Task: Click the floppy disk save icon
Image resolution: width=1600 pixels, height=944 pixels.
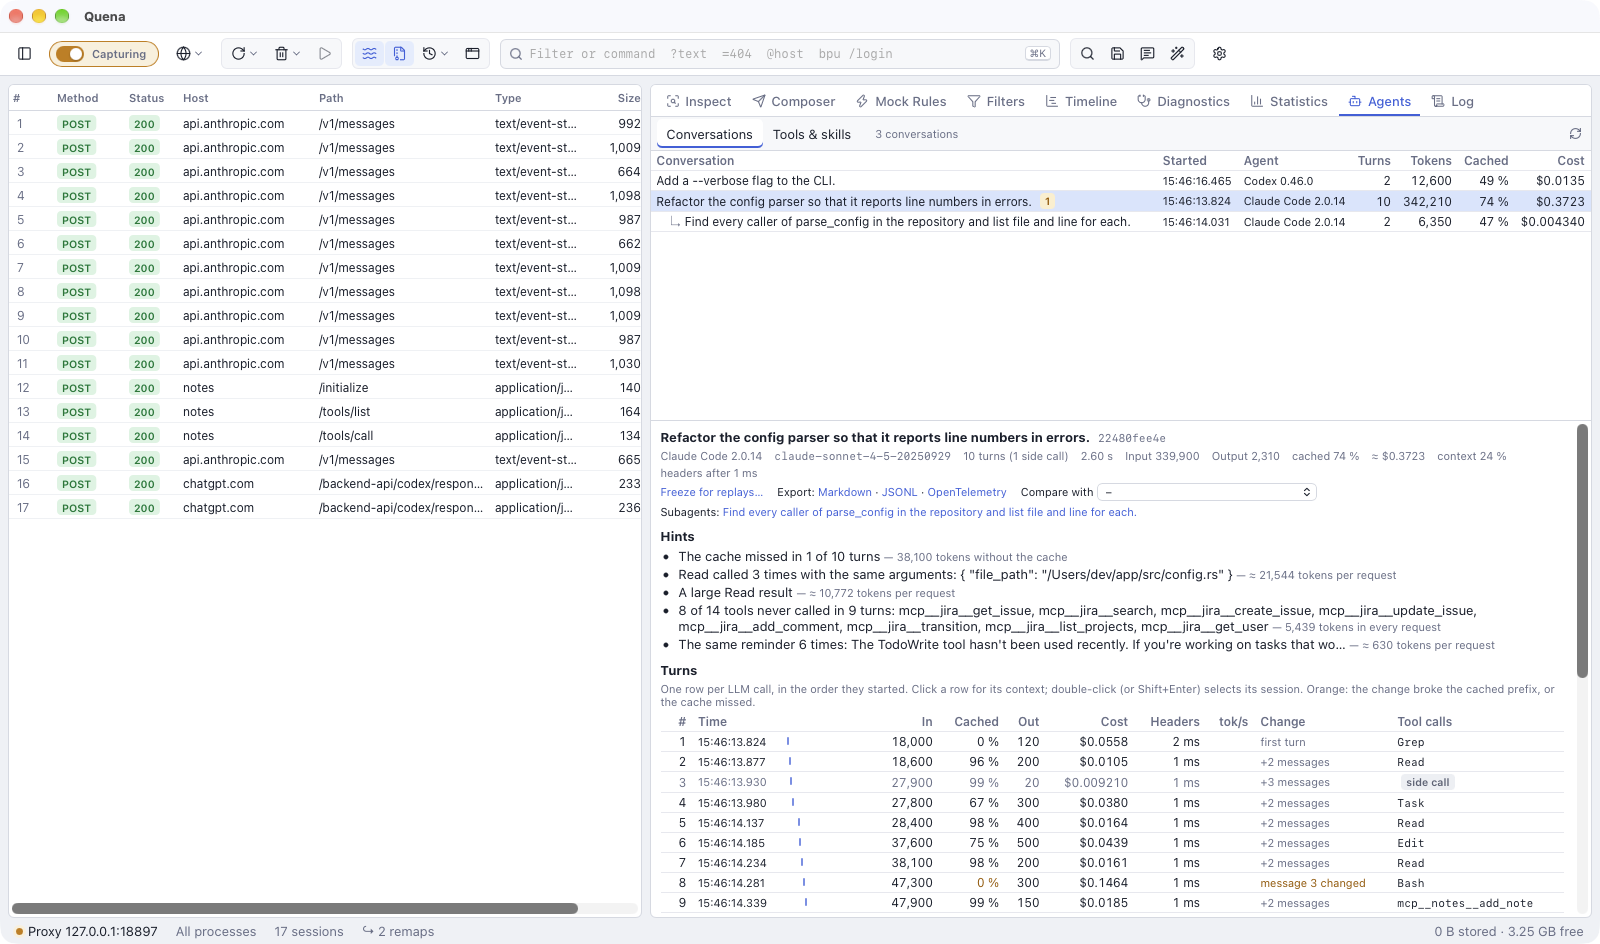Action: point(1118,54)
